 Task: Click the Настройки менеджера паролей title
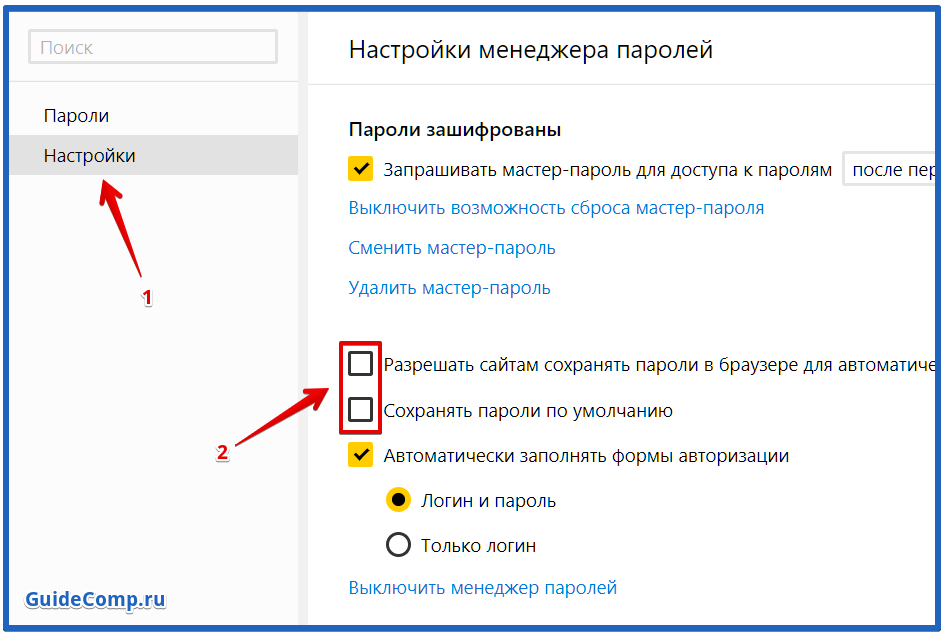(531, 49)
